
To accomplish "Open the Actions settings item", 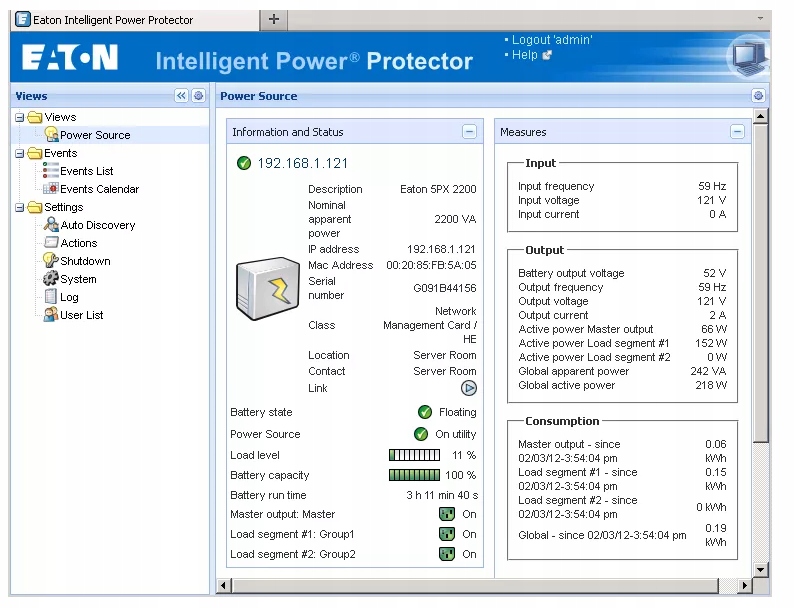I will [79, 243].
